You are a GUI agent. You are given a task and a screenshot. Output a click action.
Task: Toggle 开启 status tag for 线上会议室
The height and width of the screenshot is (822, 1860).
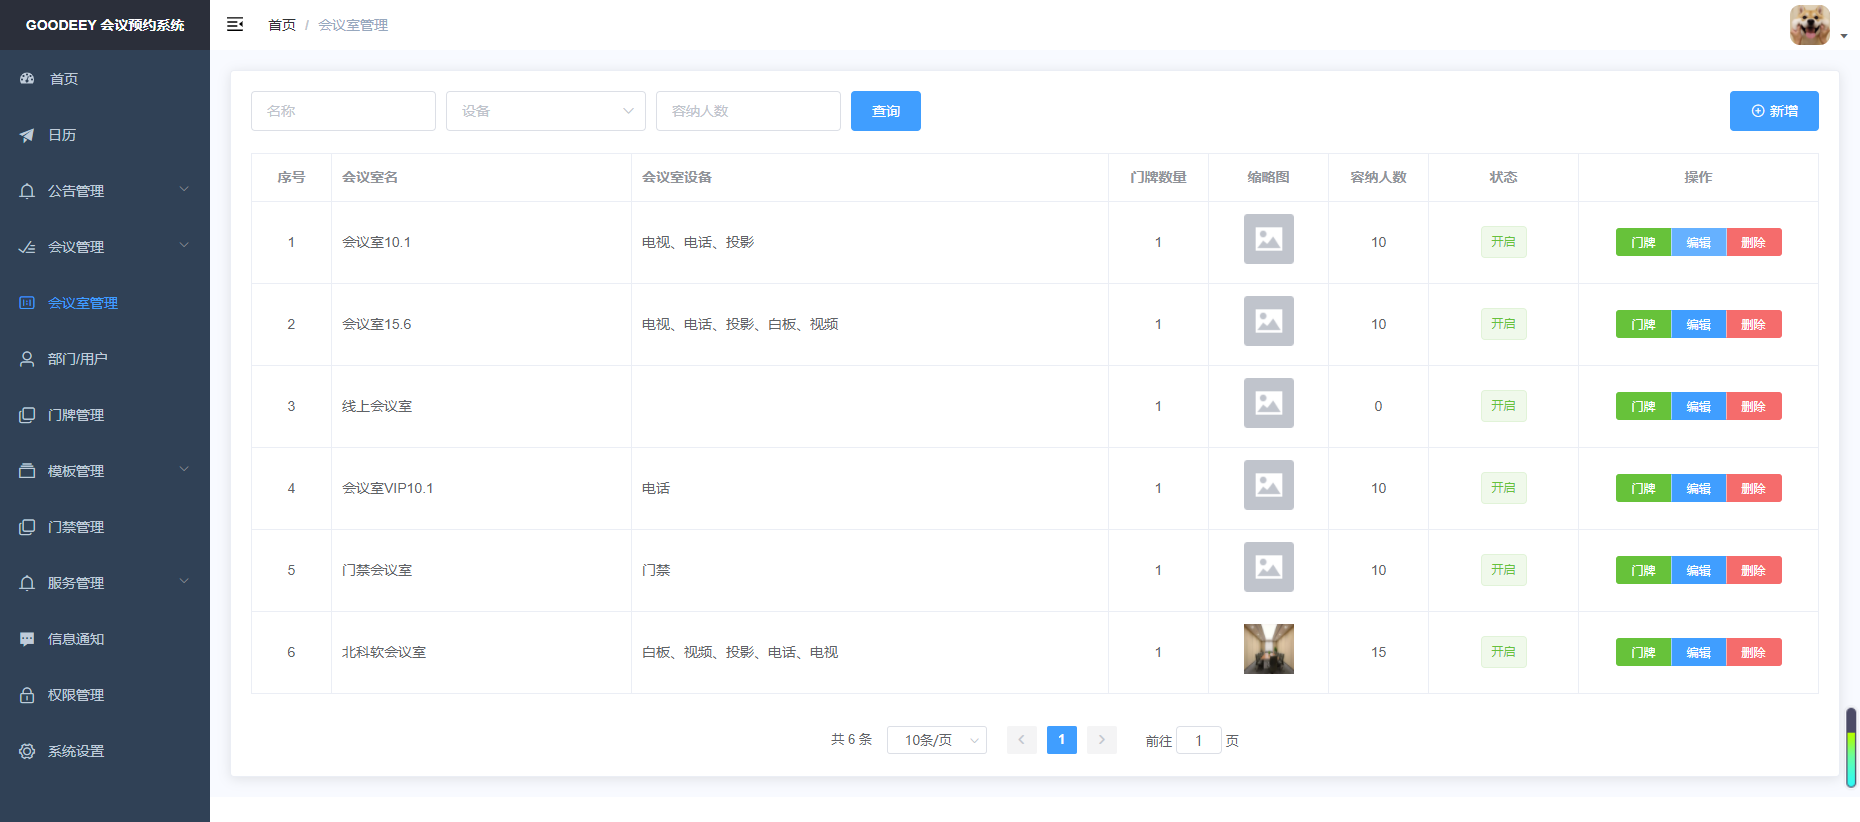coord(1503,406)
